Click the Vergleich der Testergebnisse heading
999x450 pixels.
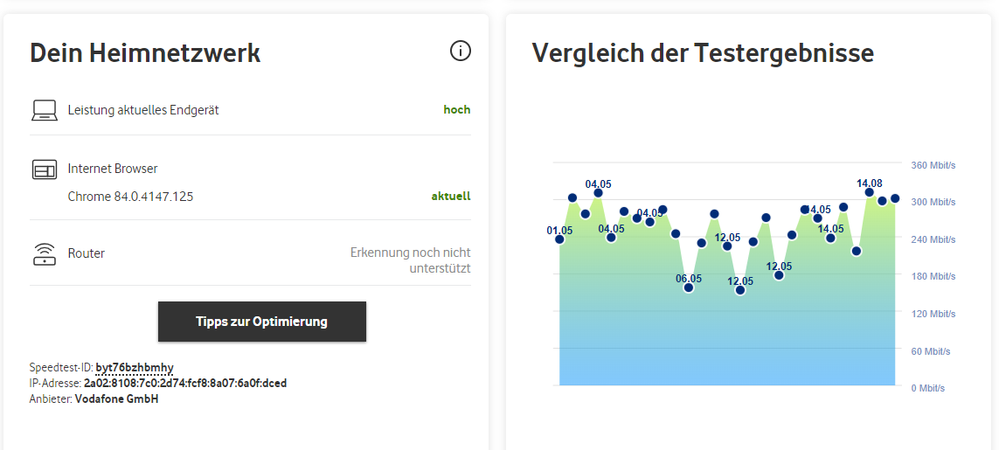pos(703,52)
